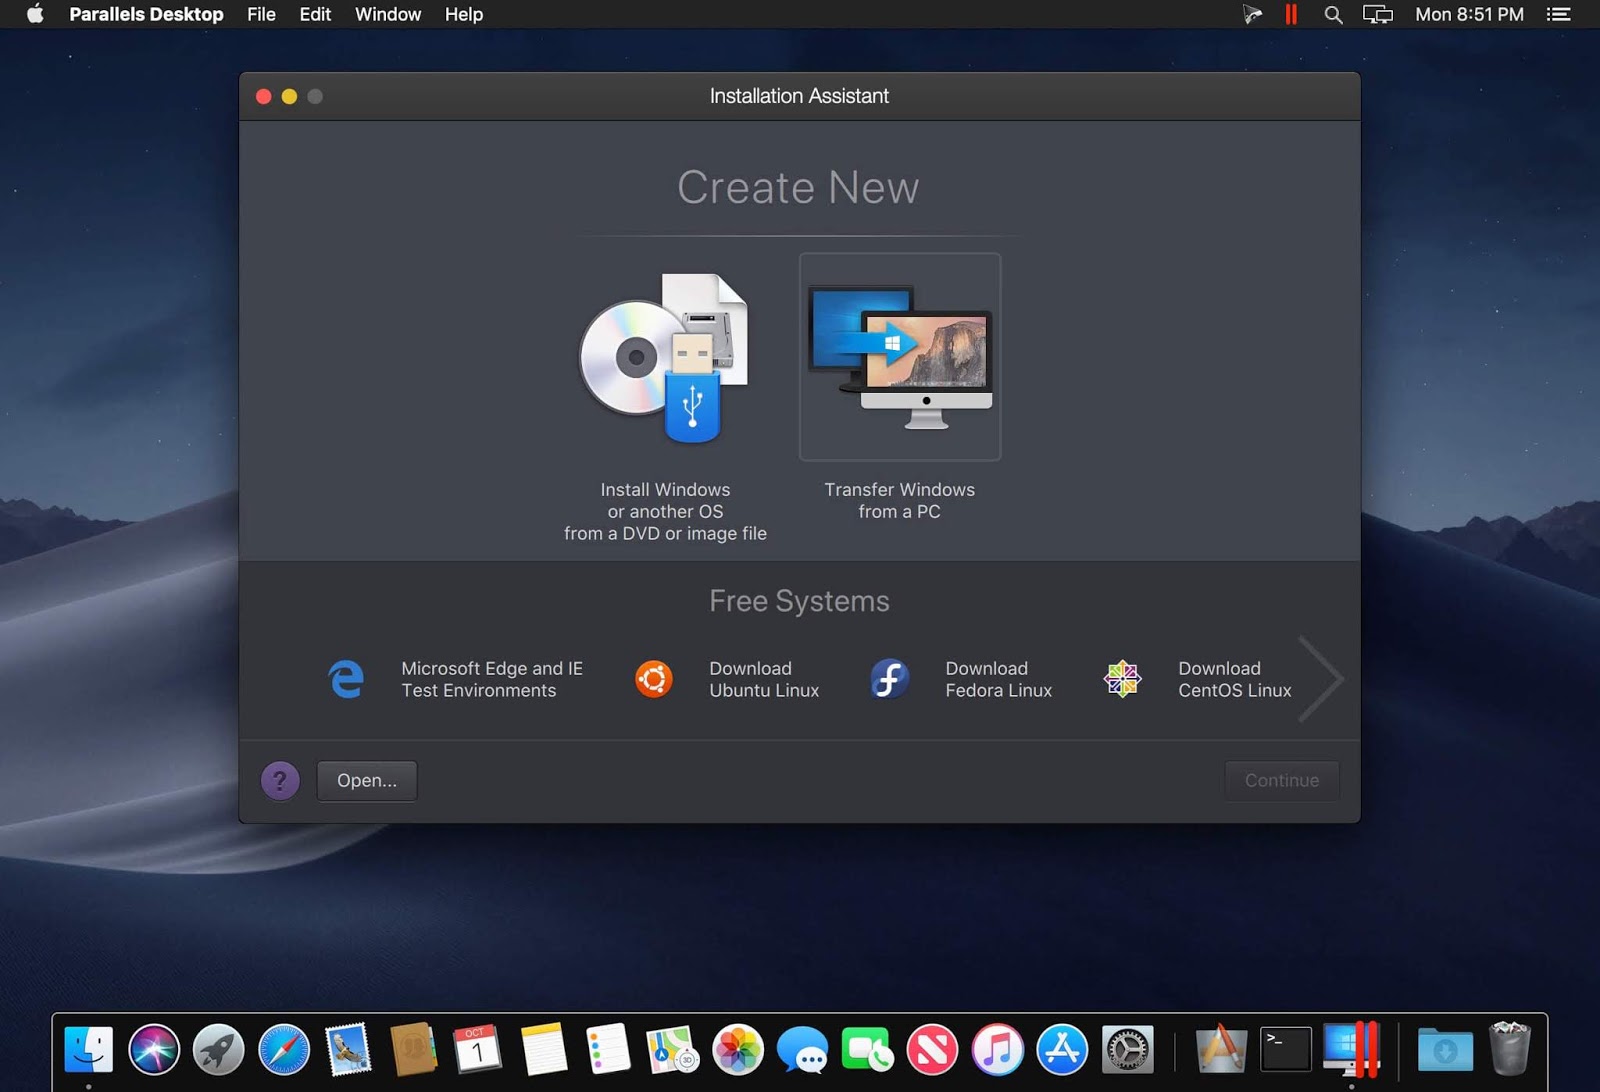Open the Edit menu
The height and width of the screenshot is (1092, 1600).
tap(315, 14)
